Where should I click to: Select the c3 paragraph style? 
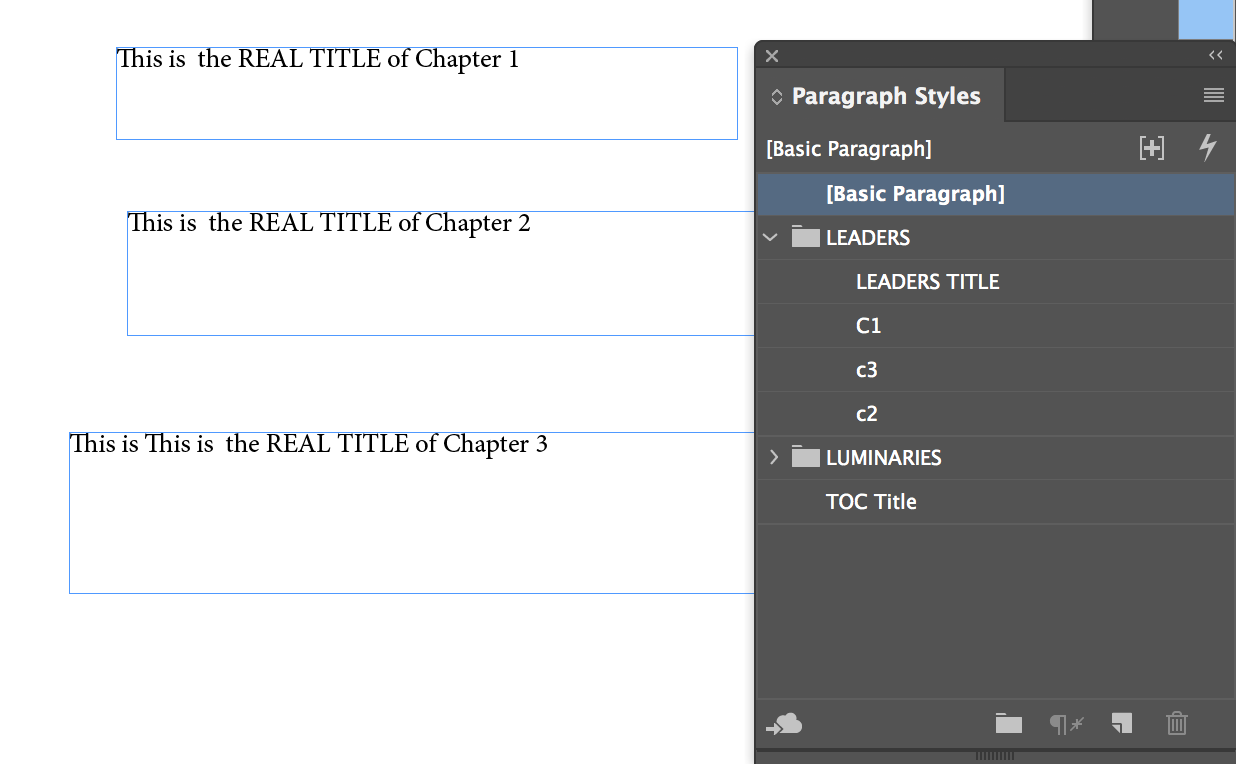coord(866,370)
